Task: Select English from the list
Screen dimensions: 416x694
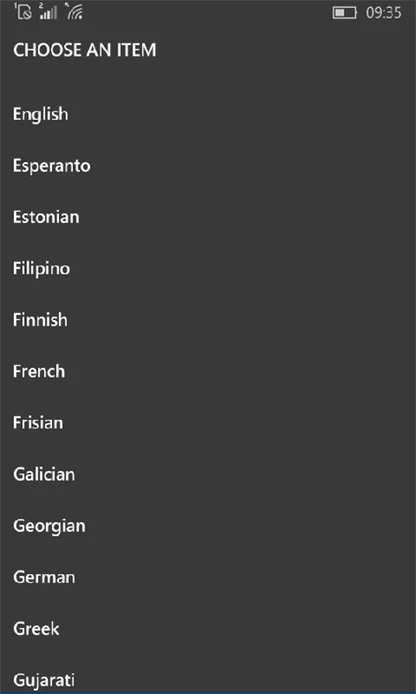Action: 40,114
